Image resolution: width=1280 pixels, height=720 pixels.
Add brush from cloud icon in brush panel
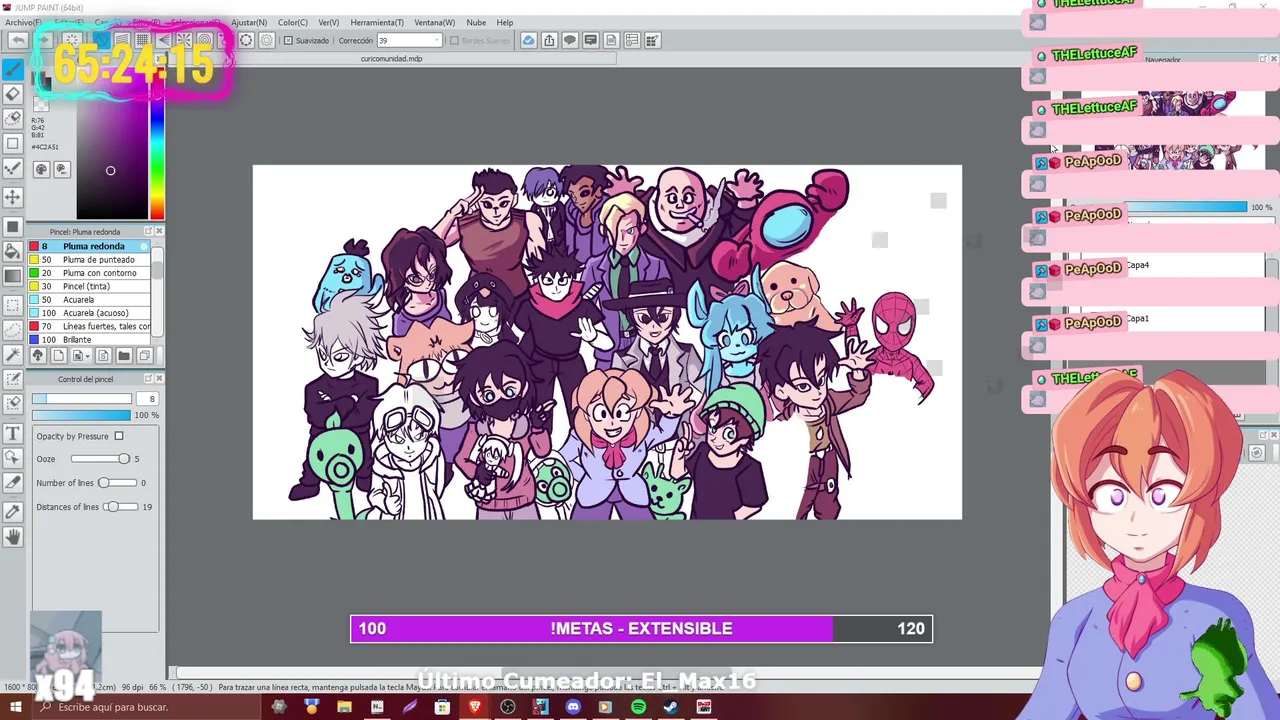[x=37, y=356]
